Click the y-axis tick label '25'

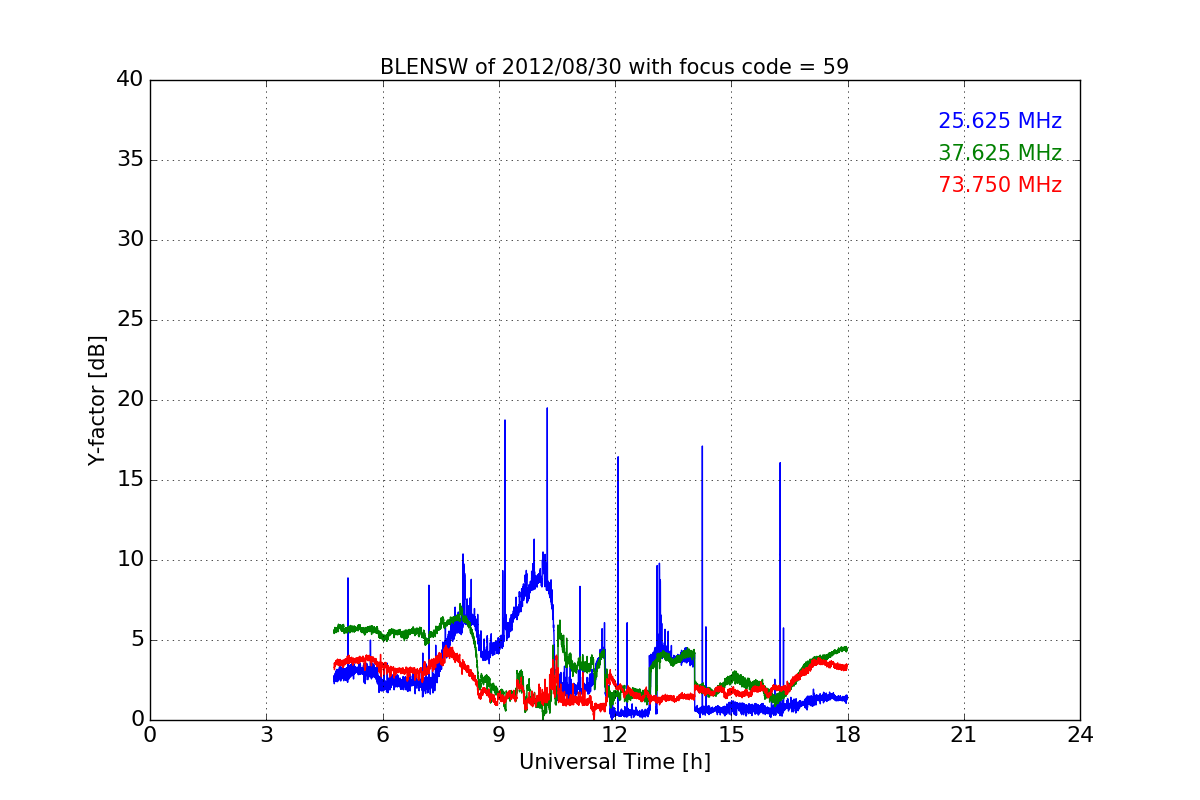(x=130, y=320)
